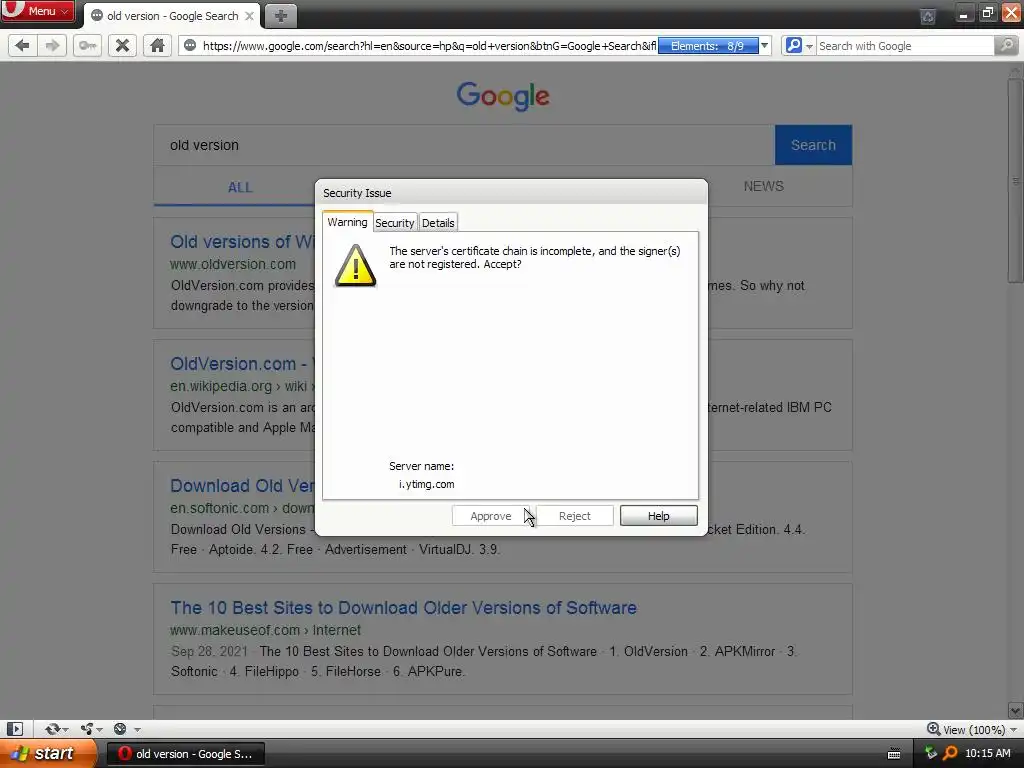Click the orange magnifier tray icon
The image size is (1024, 768).
(950, 754)
